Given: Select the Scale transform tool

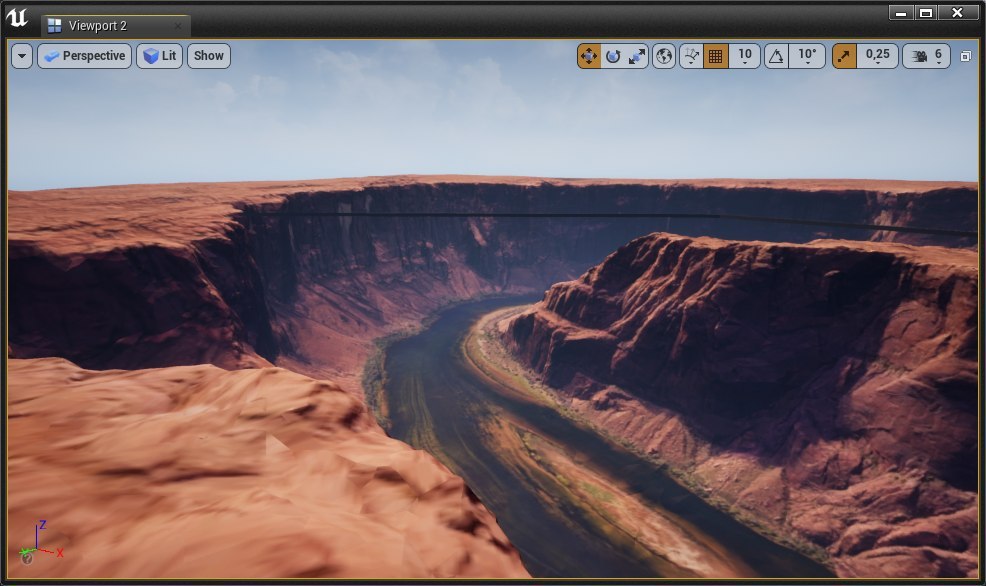Looking at the screenshot, I should (x=636, y=56).
